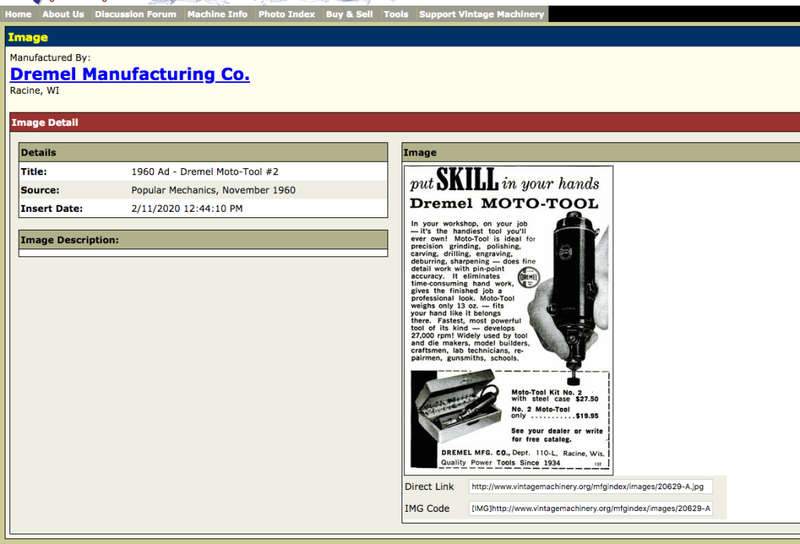This screenshot has height=544, width=800.
Task: Click the Source label in Details
Action: click(x=40, y=190)
